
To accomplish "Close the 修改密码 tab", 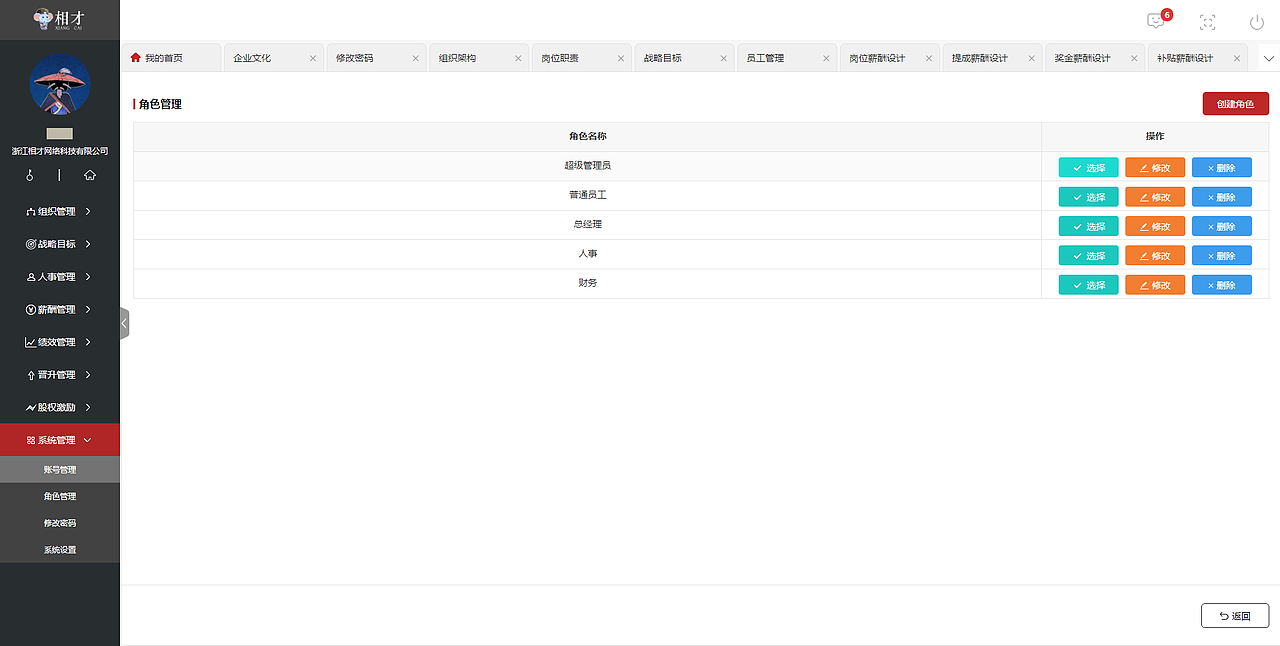I will tap(416, 58).
